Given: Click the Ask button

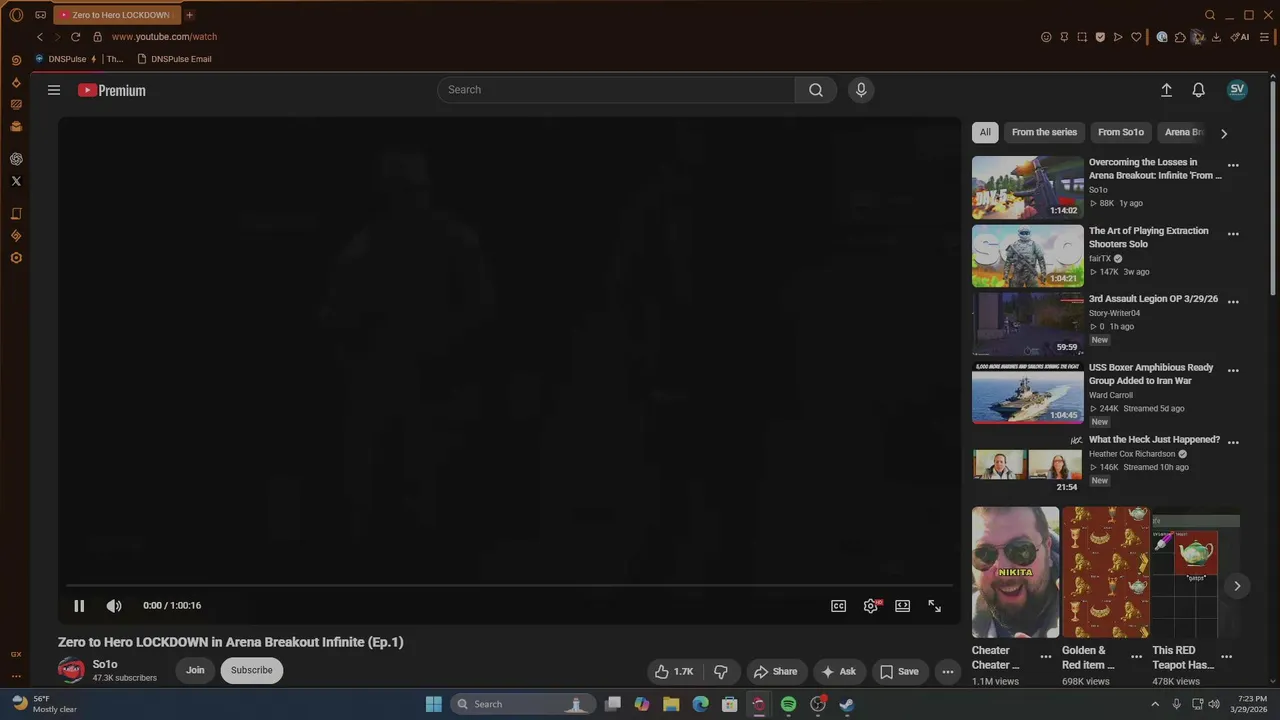Looking at the screenshot, I should pyautogui.click(x=838, y=671).
